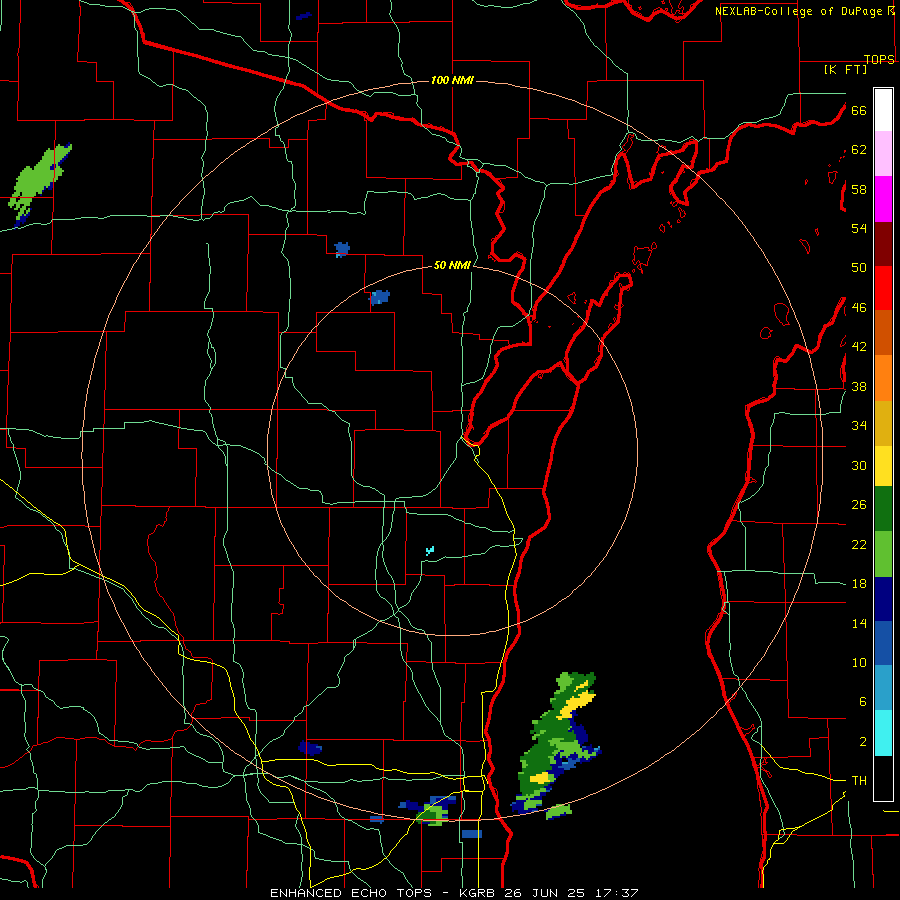This screenshot has height=900, width=900.
Task: Select the bright red legend swatch
Action: point(883,288)
